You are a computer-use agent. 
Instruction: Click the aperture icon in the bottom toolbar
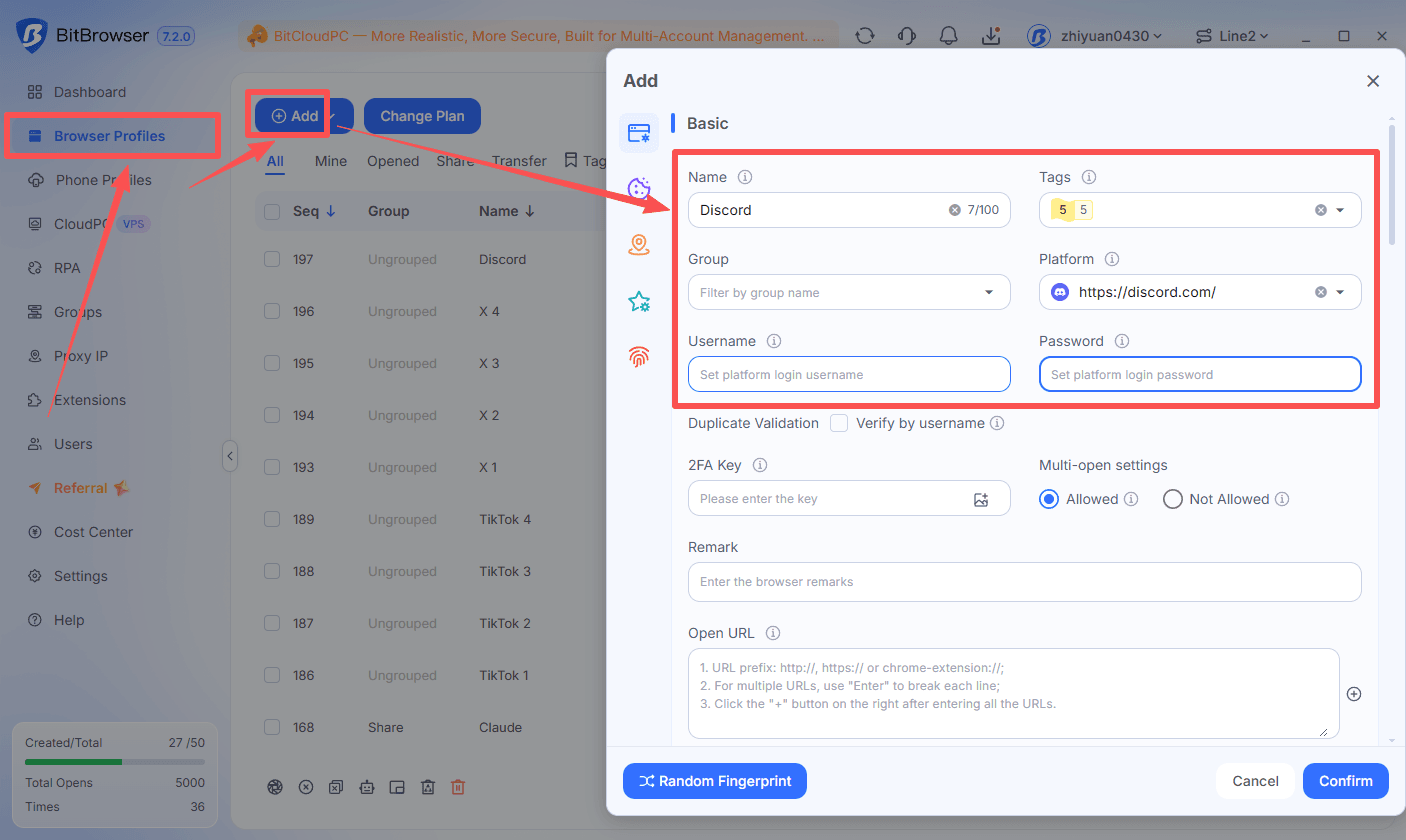click(275, 787)
